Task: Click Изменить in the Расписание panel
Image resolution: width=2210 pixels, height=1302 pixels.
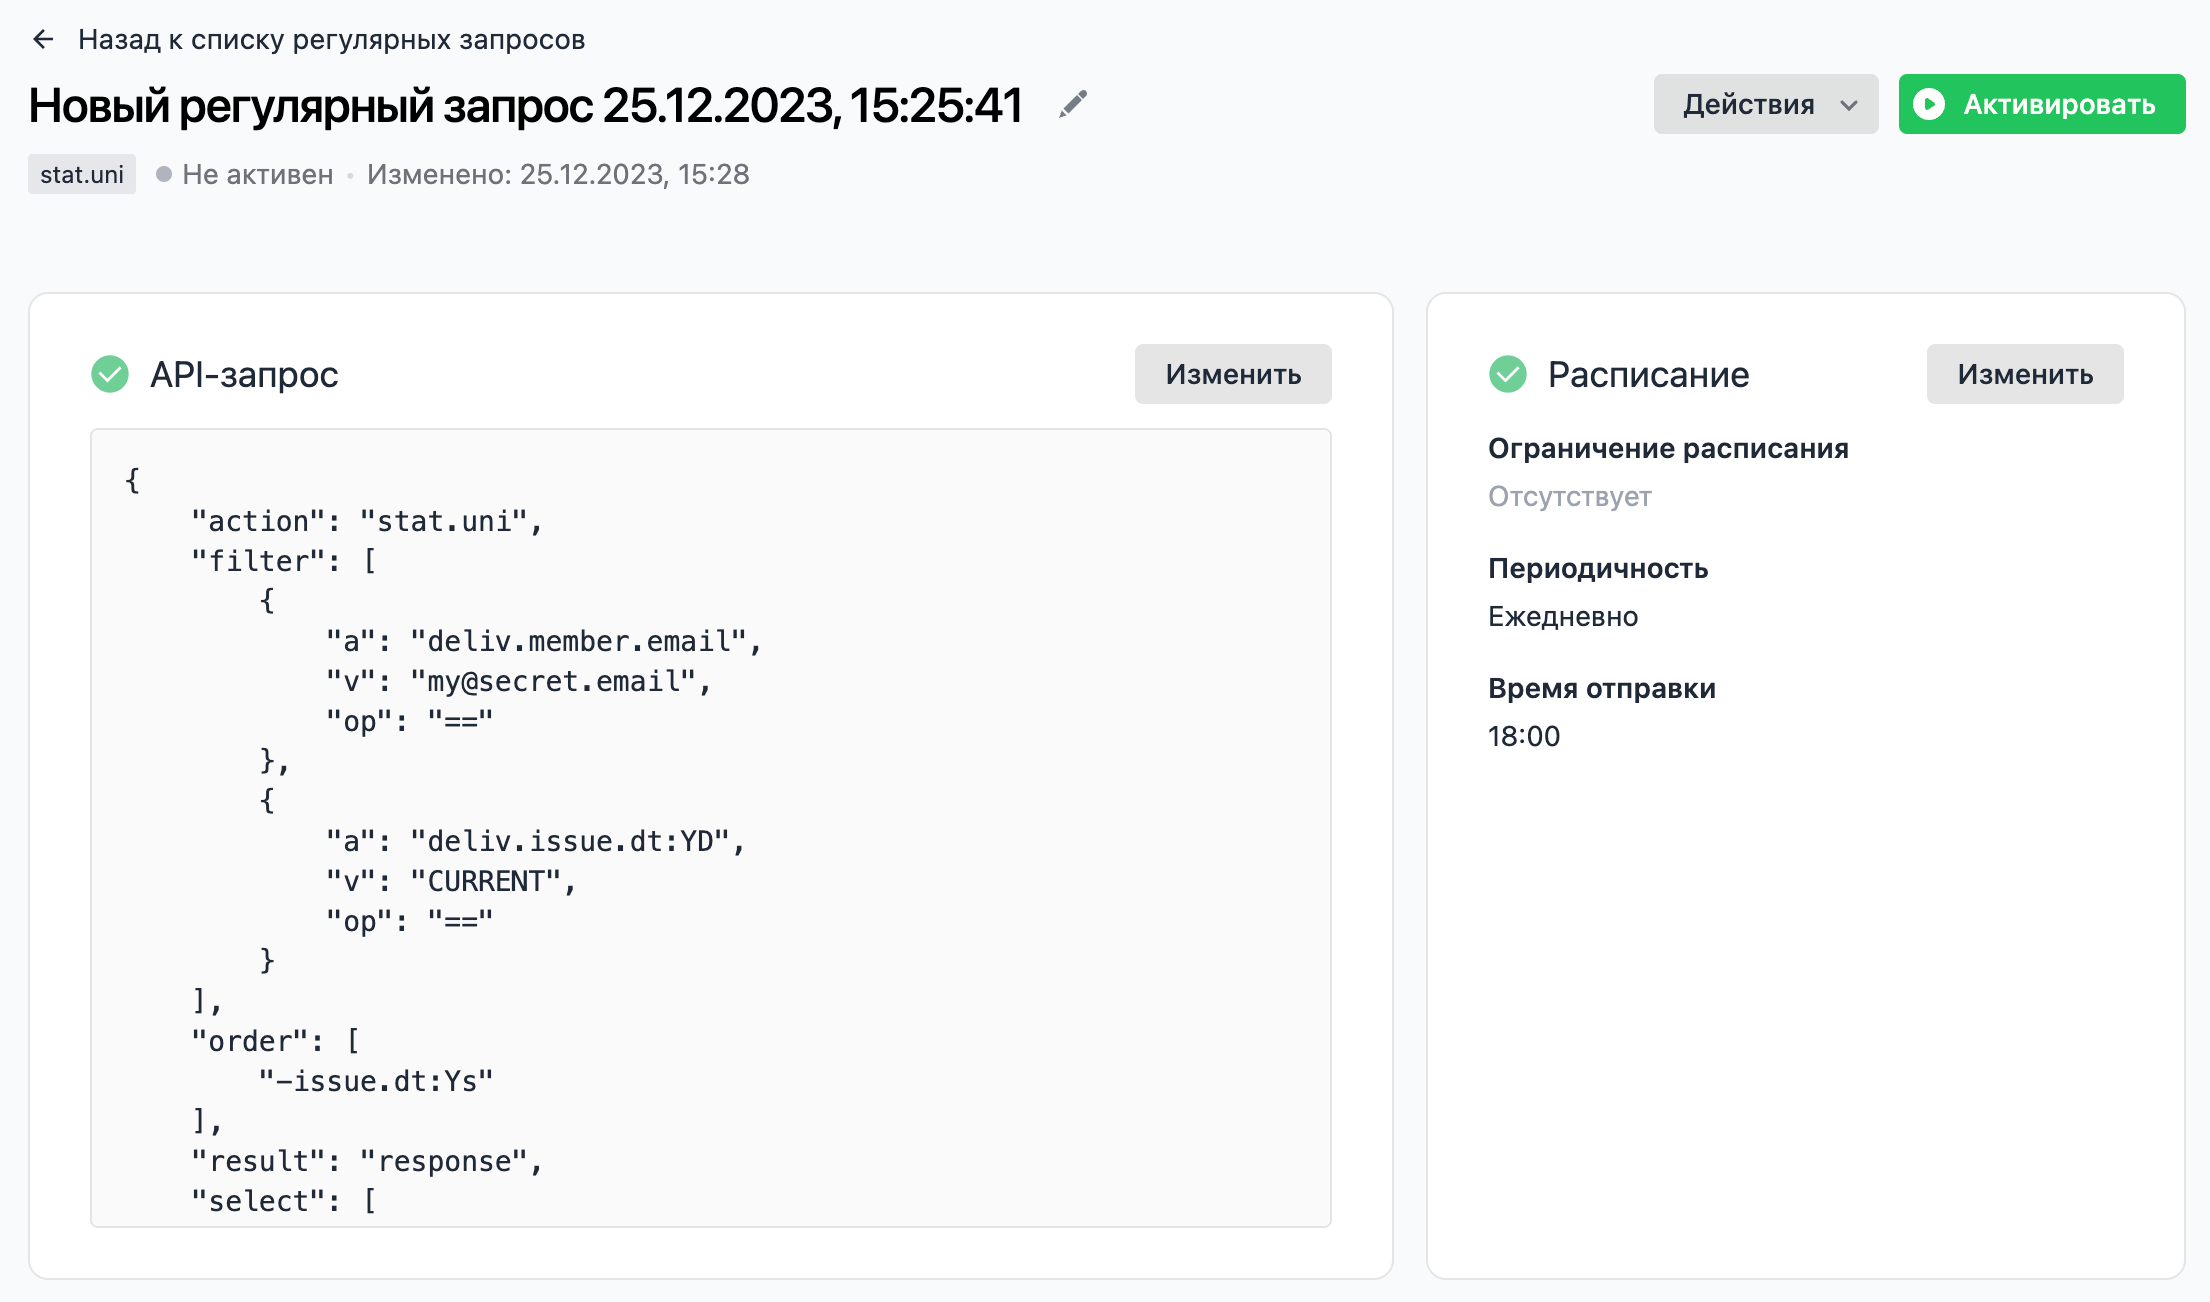Action: (2024, 374)
